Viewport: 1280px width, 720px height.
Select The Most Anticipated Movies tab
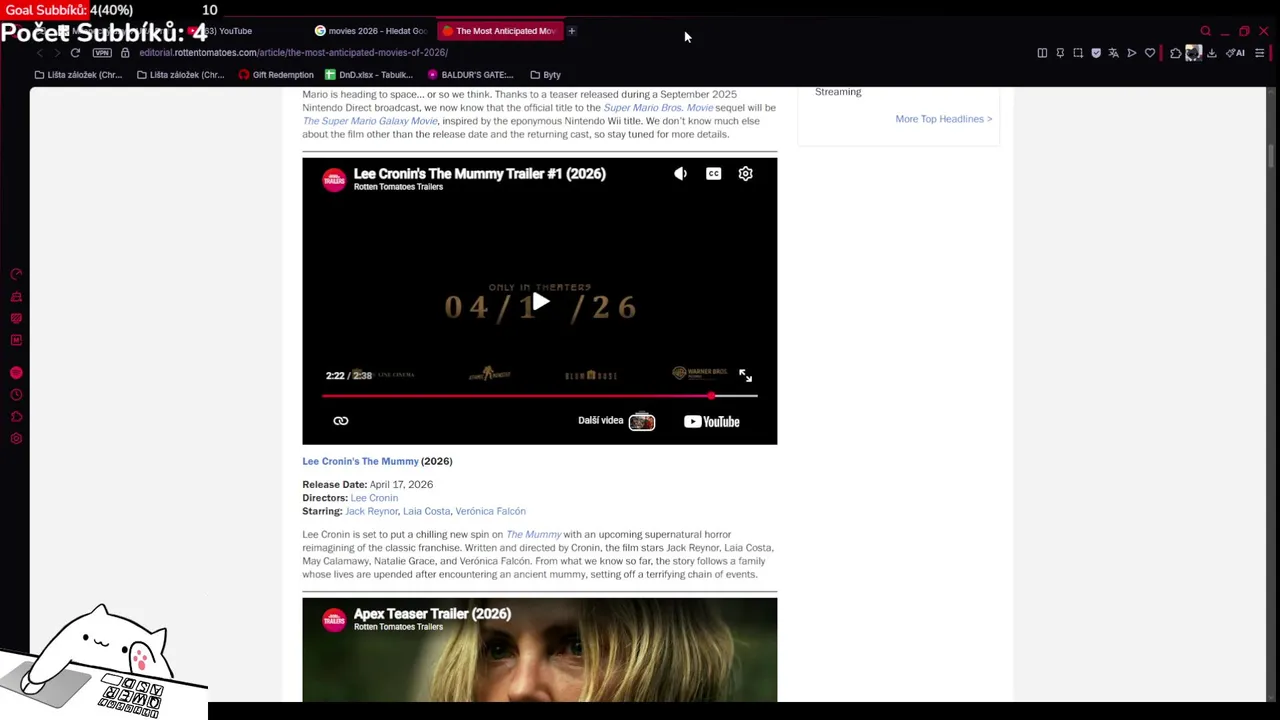[x=500, y=31]
